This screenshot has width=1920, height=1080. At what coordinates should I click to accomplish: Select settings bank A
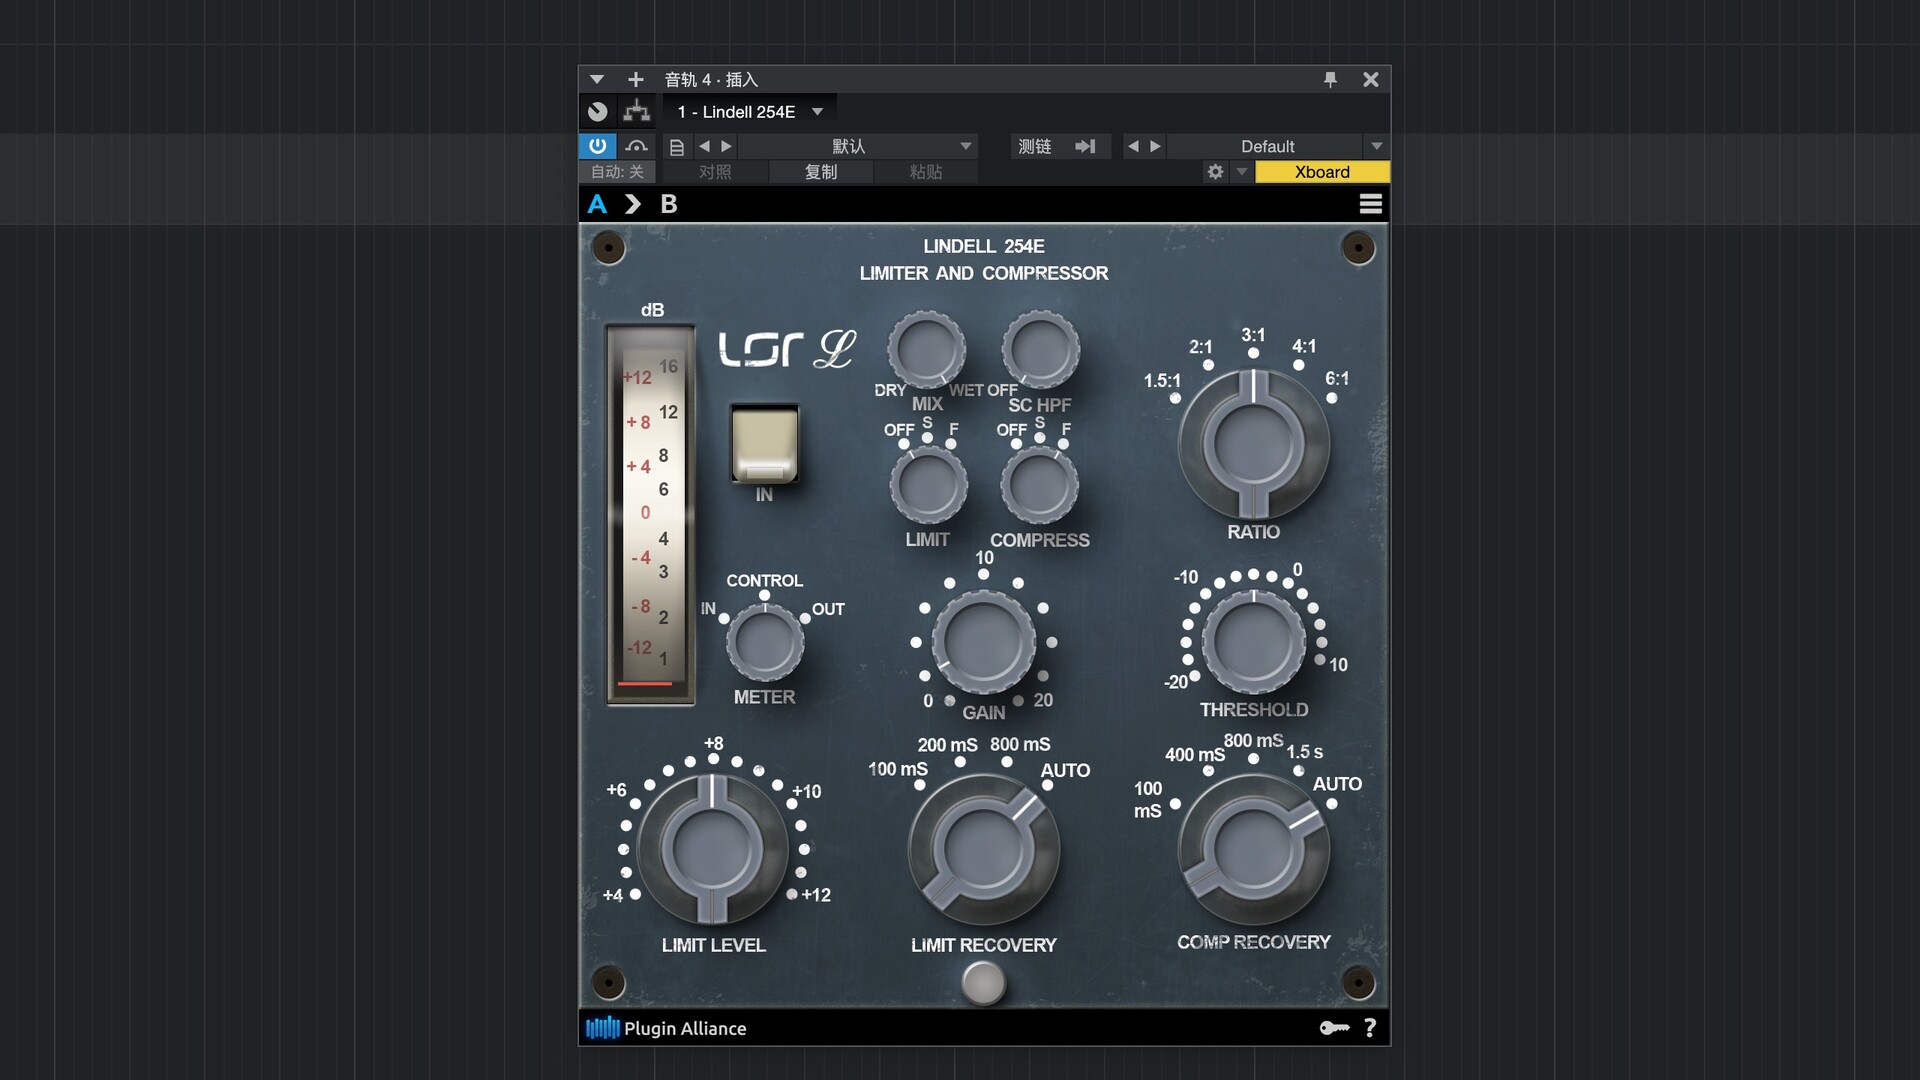[x=597, y=204]
